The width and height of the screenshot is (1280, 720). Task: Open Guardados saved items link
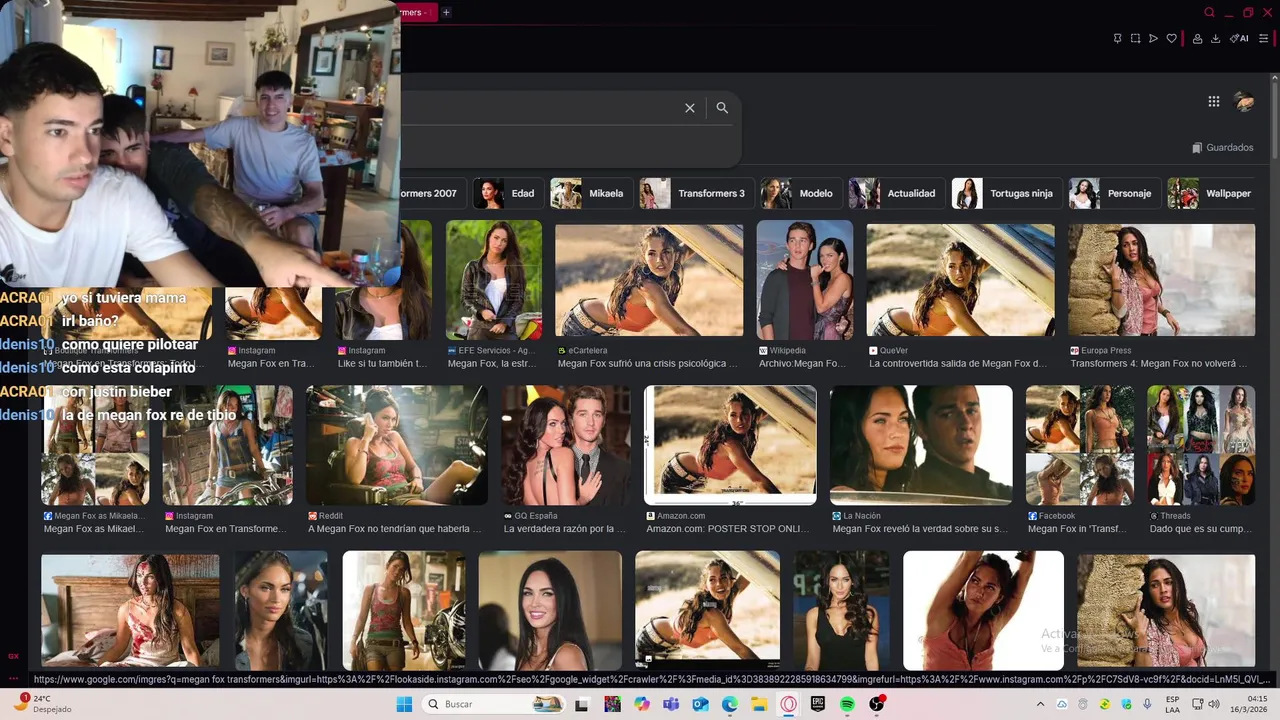[x=1222, y=148]
